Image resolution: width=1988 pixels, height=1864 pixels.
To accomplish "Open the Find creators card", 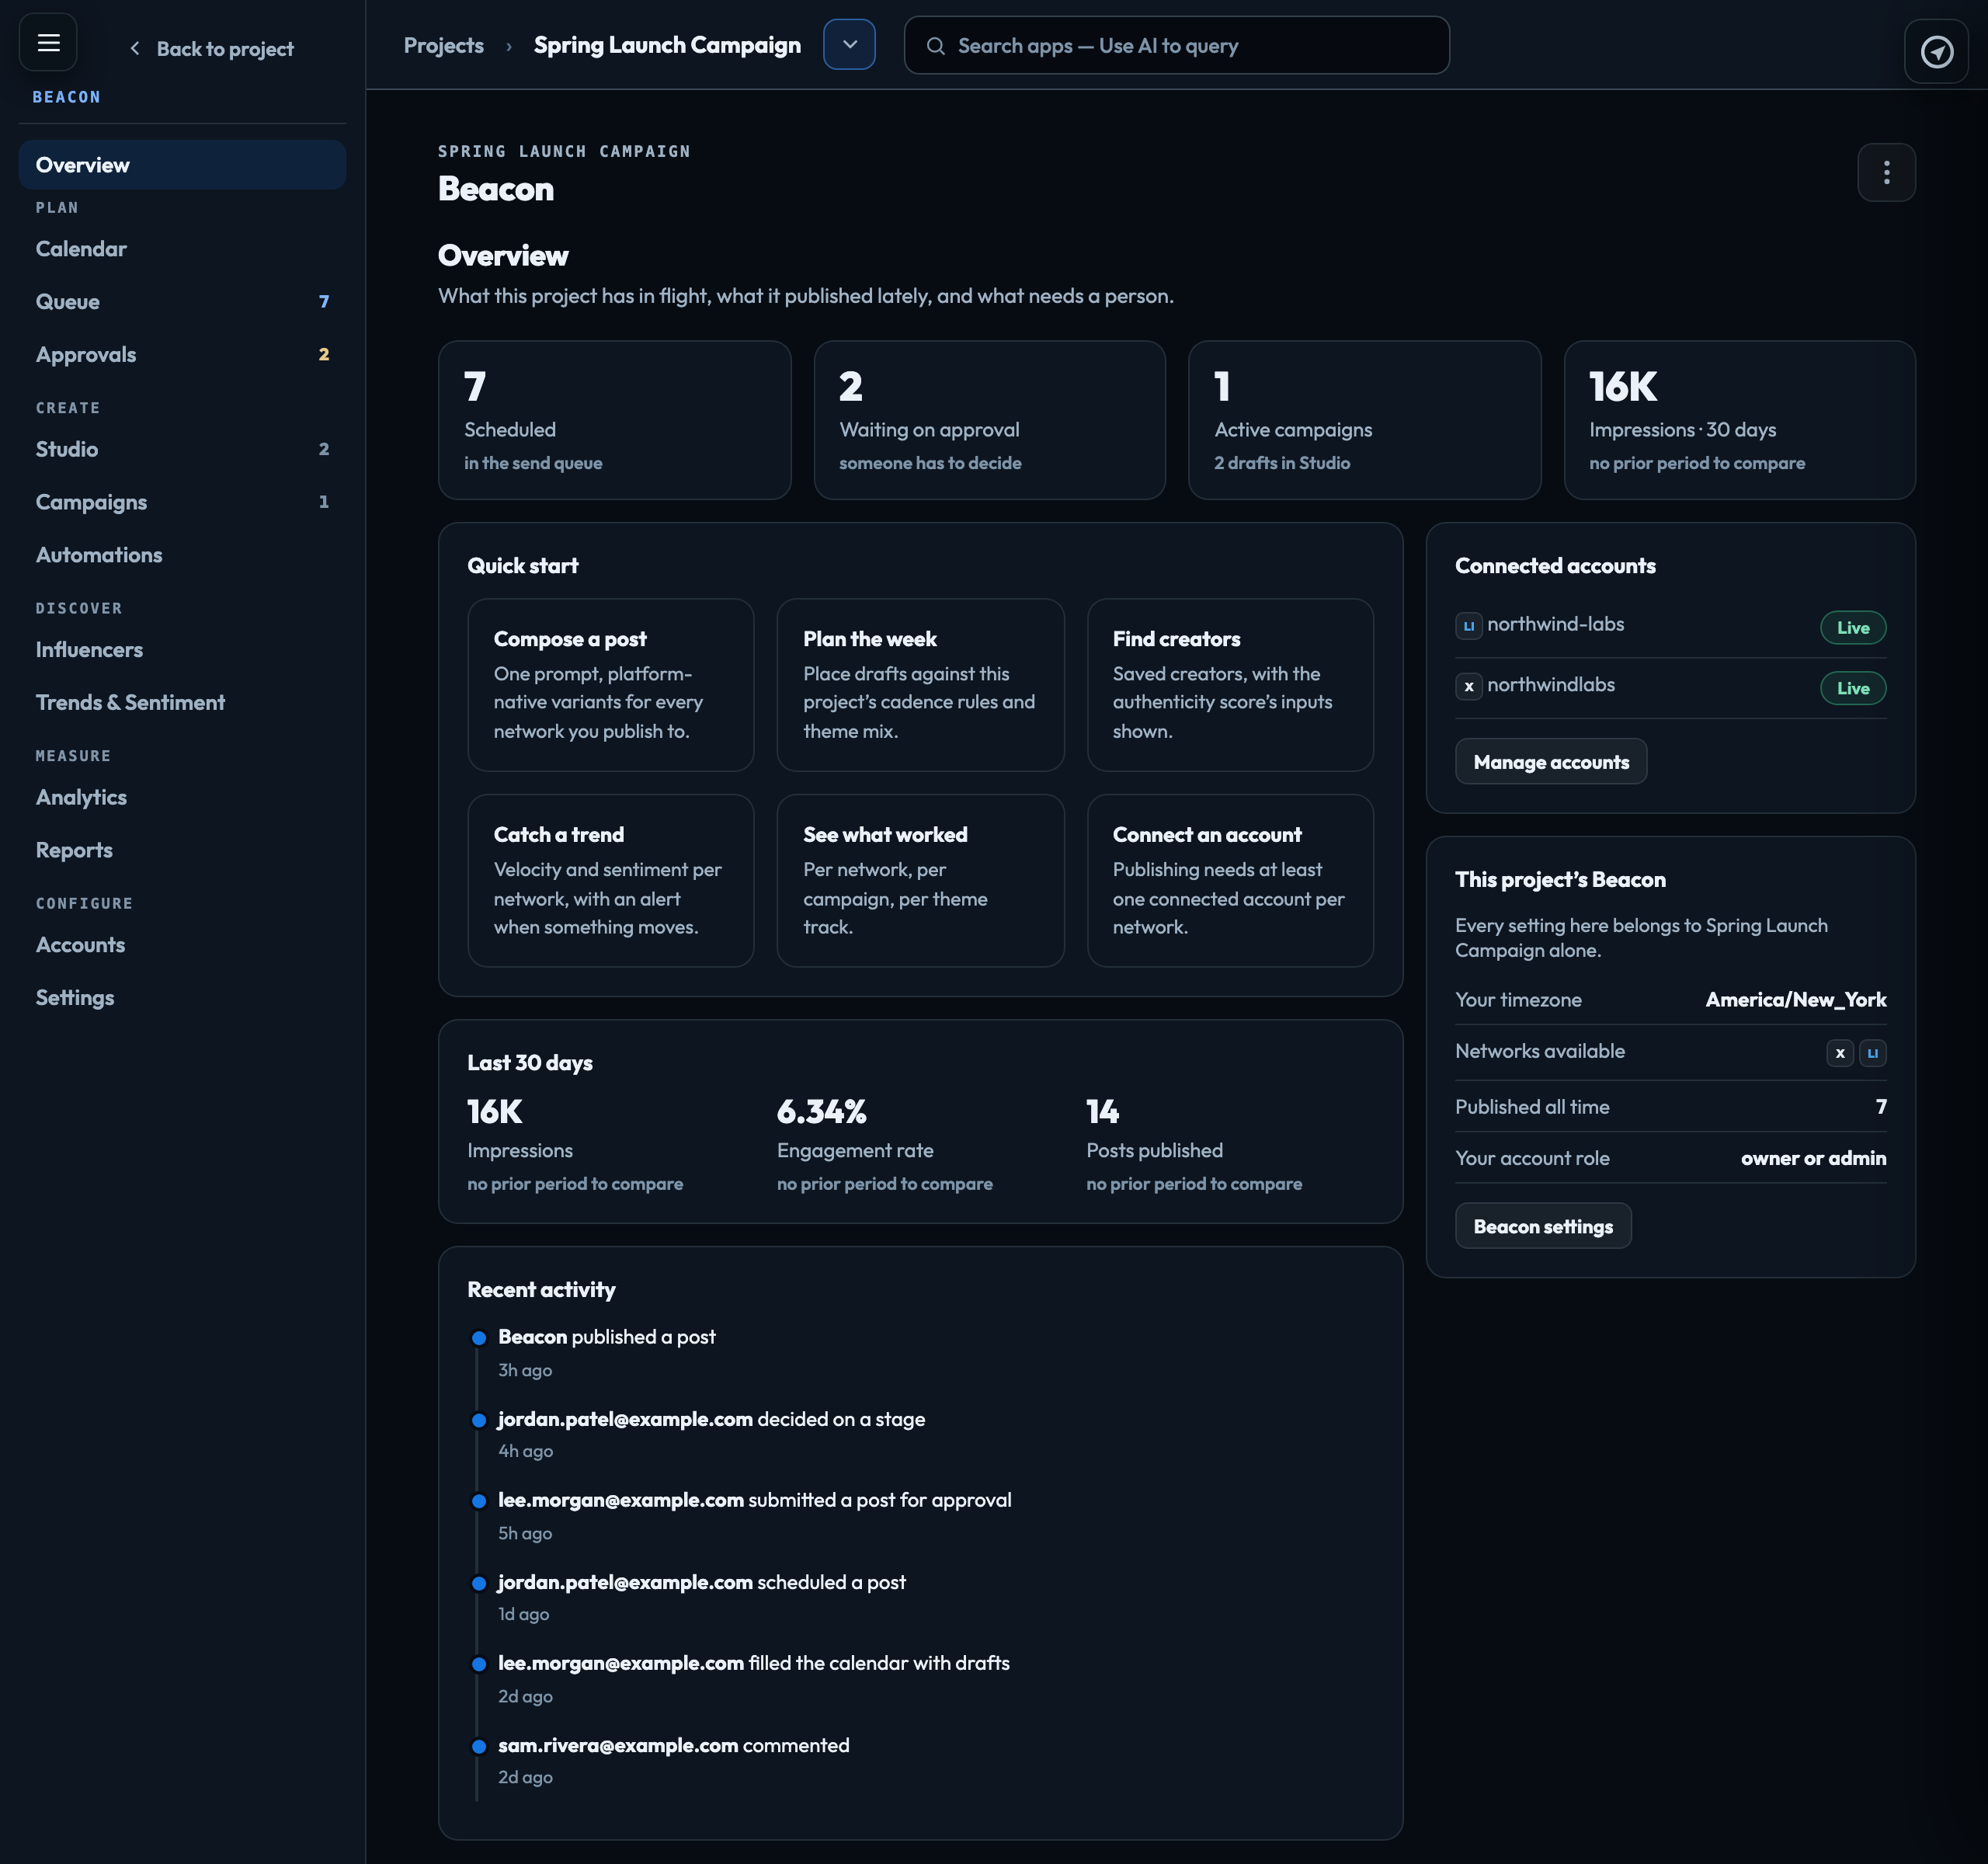I will point(1230,685).
